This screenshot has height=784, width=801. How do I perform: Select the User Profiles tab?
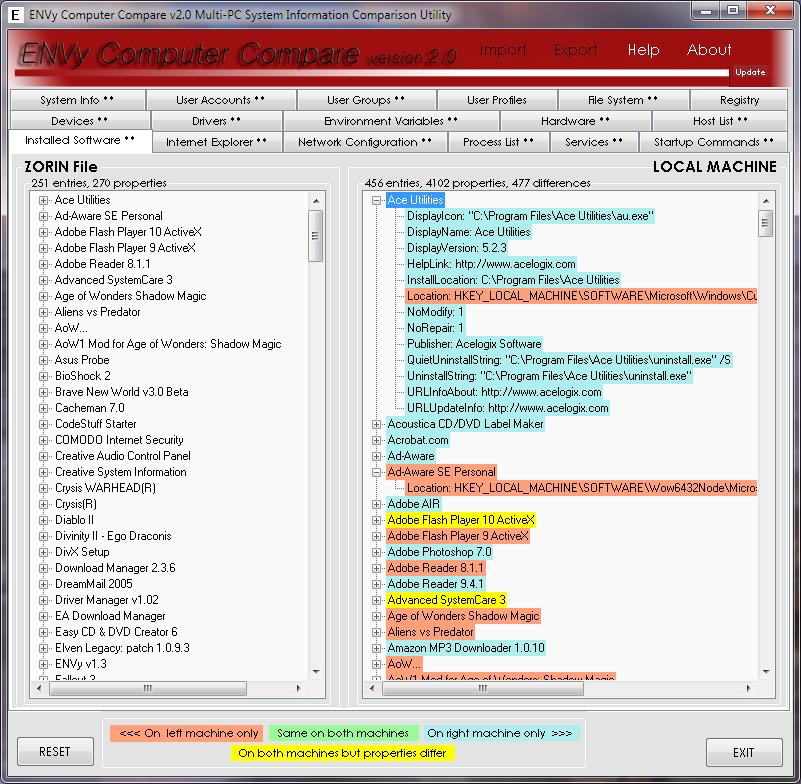tap(497, 100)
